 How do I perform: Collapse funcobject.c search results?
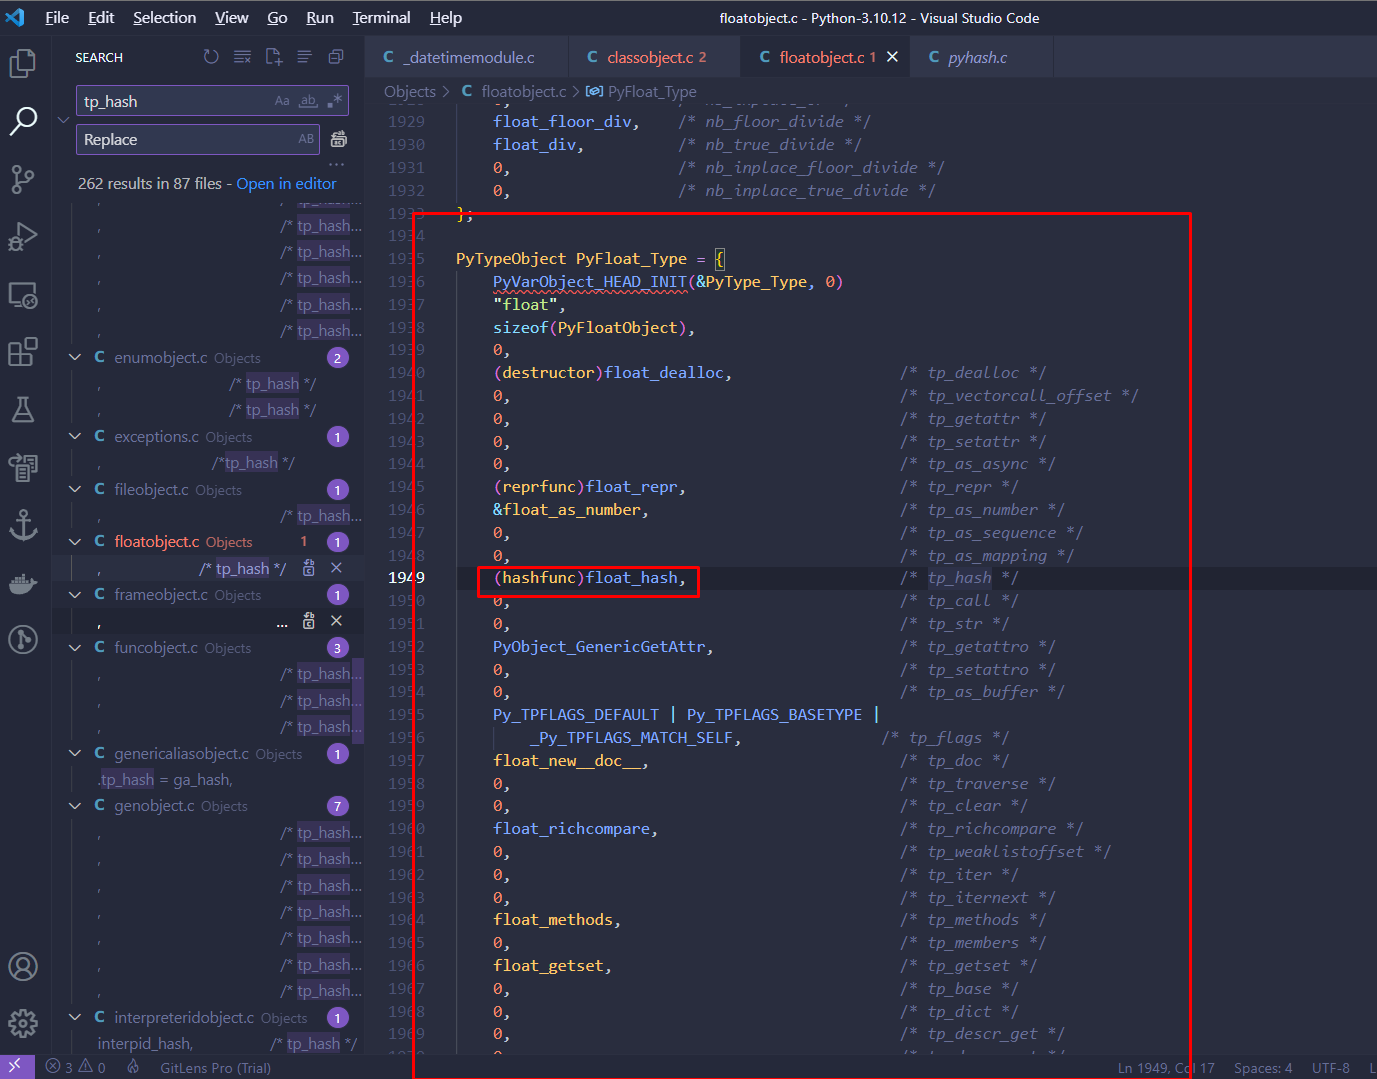point(75,647)
